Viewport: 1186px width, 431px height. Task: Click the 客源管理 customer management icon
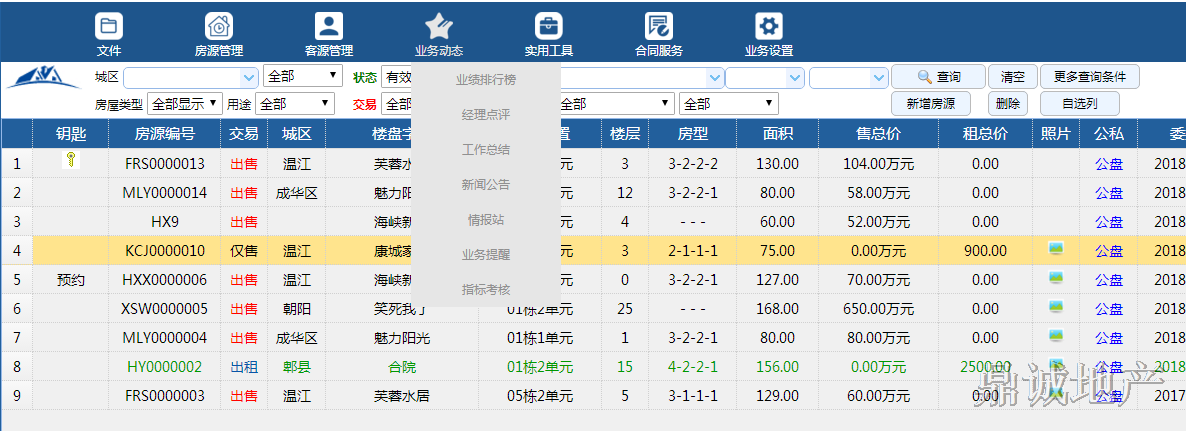click(329, 27)
